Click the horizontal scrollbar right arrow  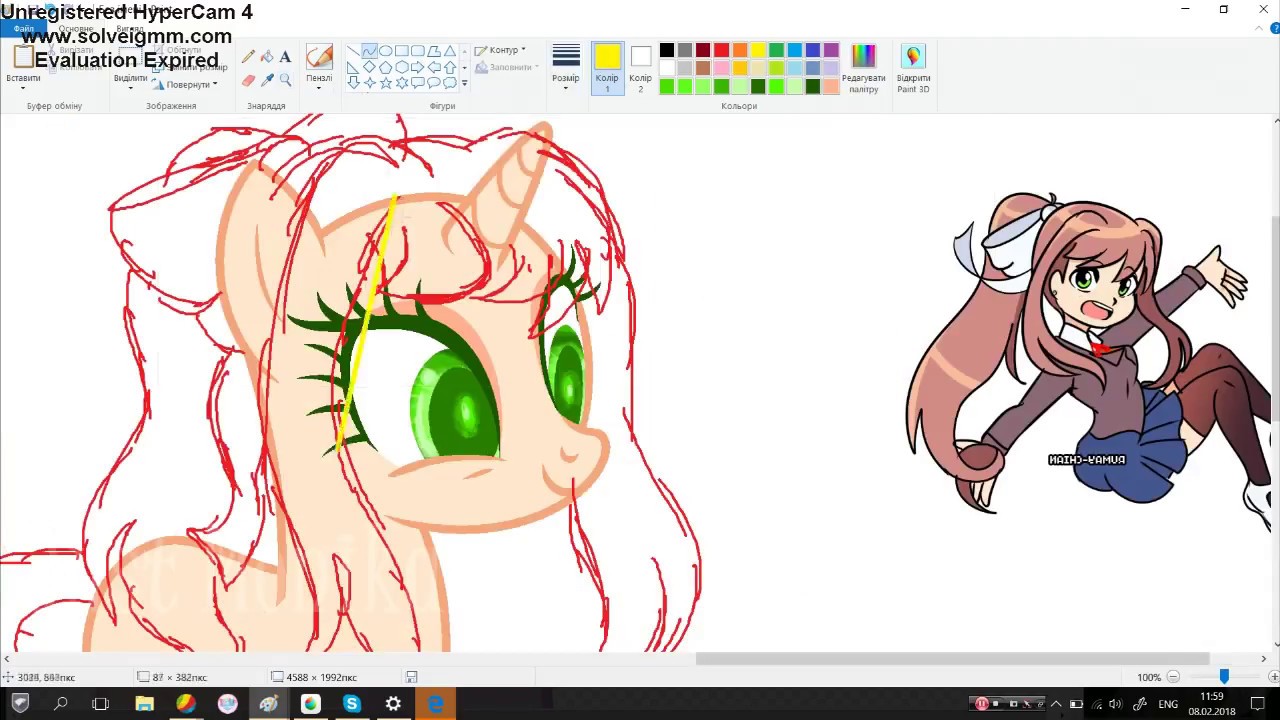(x=1263, y=658)
